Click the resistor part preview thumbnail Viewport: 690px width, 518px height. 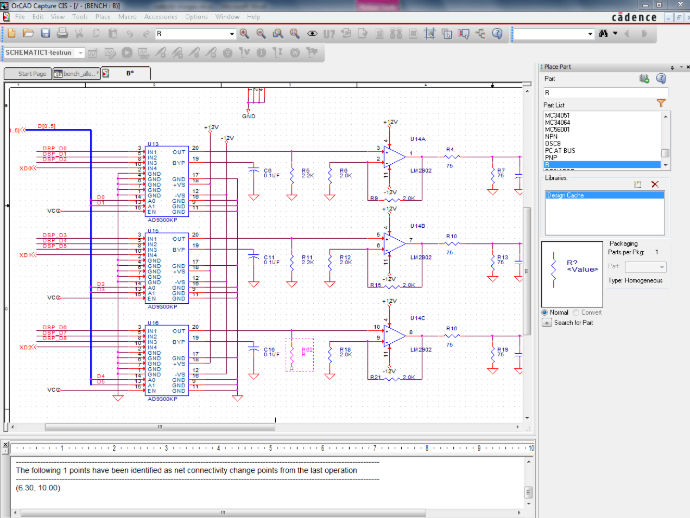point(572,274)
